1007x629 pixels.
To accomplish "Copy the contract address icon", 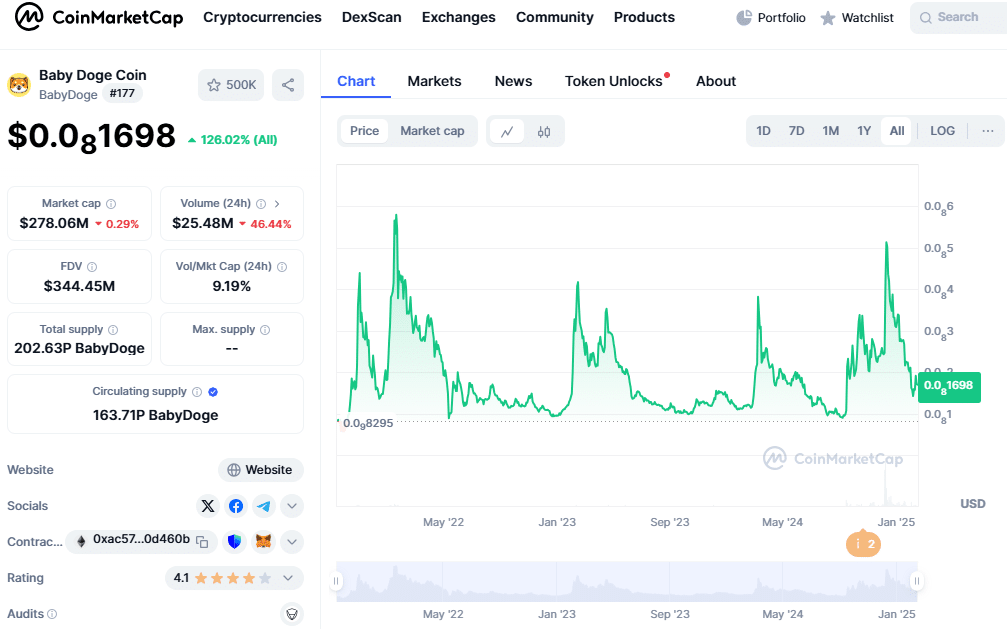I will [202, 542].
